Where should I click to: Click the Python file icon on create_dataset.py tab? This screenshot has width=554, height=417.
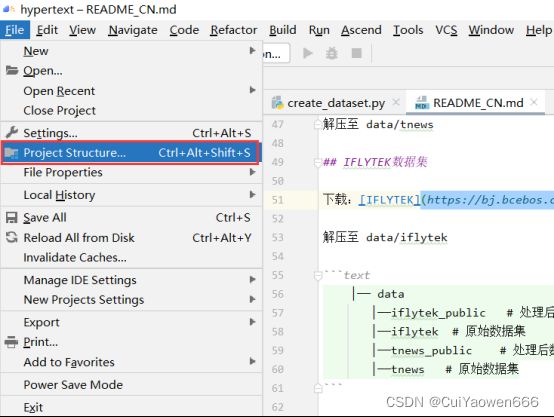coord(277,103)
